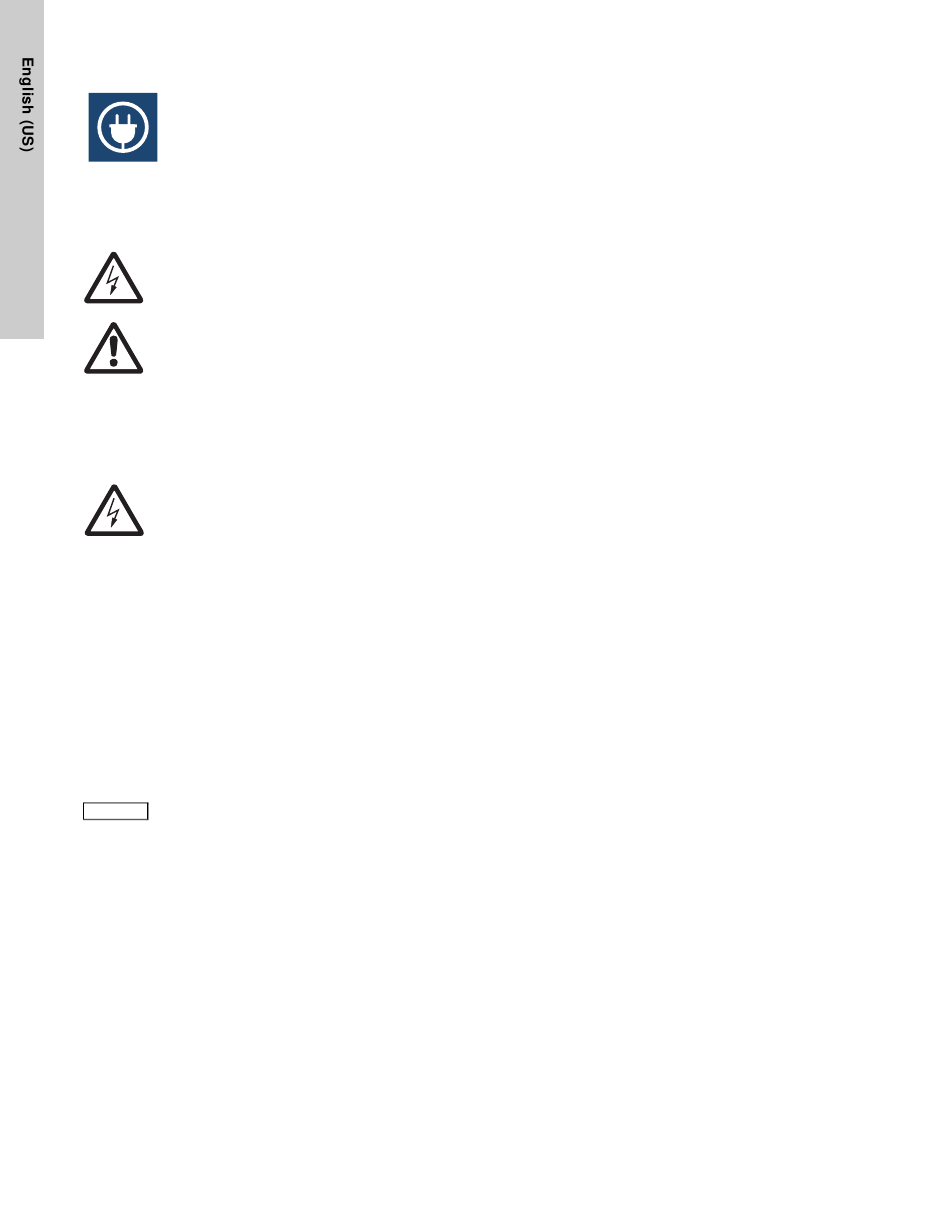The image size is (950, 1229).
Task: Click the lightning bolt in the bottom triangle
Action: (114, 514)
